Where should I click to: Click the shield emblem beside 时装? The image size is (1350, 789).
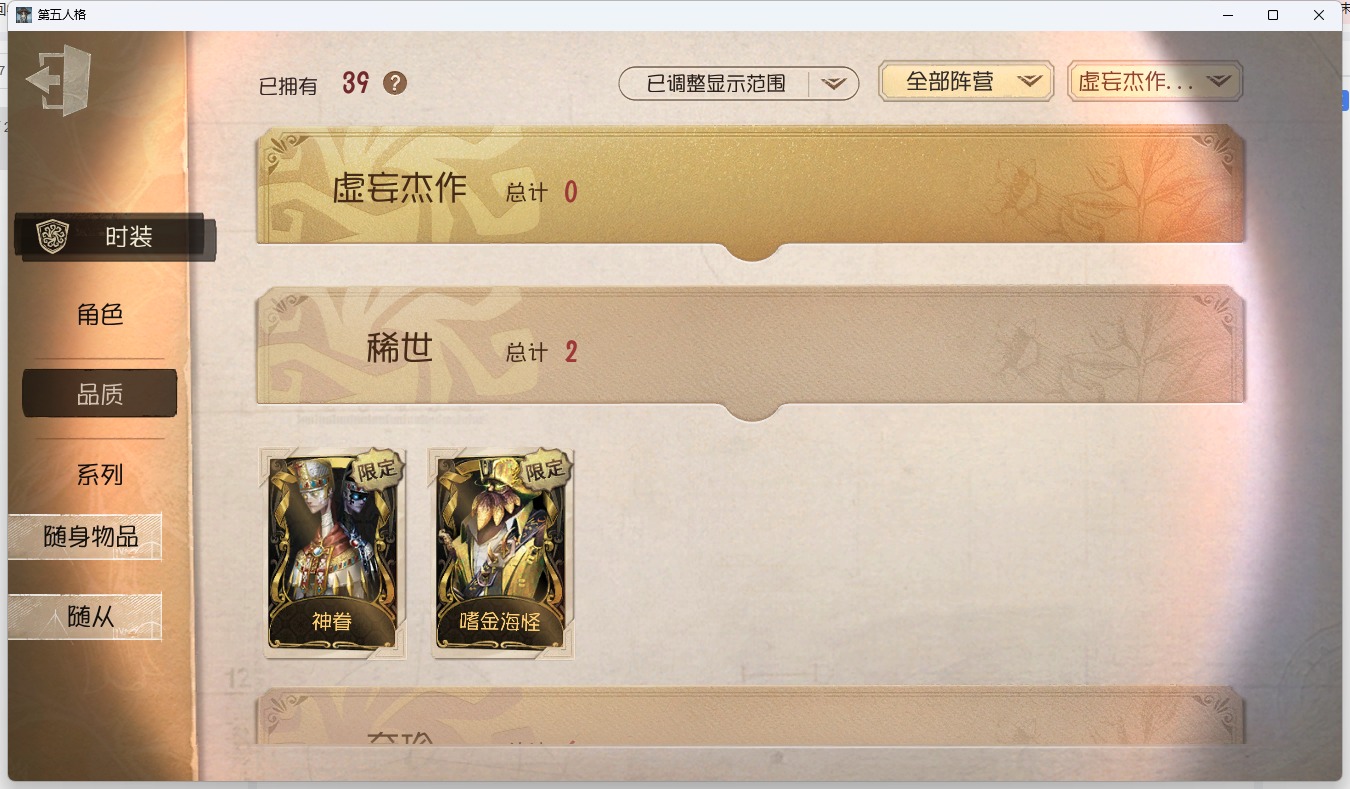(x=52, y=237)
